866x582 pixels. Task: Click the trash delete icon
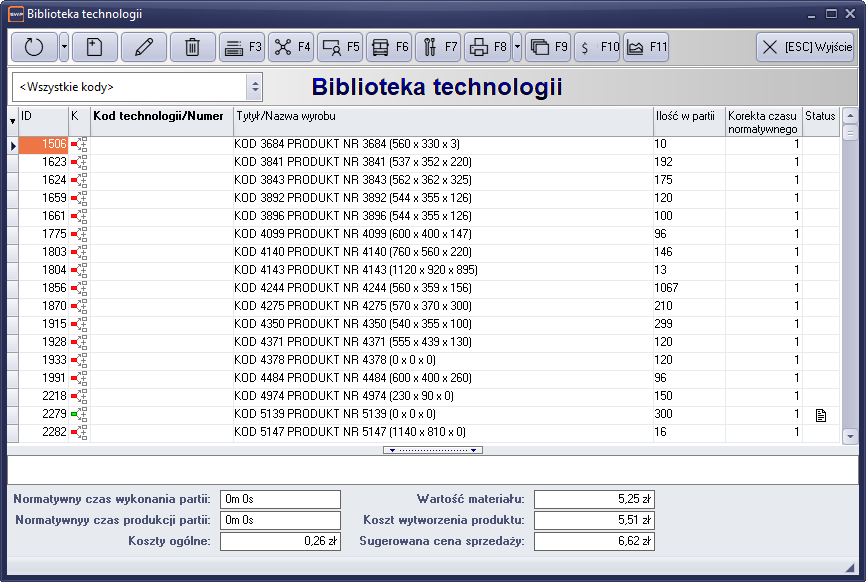[193, 46]
